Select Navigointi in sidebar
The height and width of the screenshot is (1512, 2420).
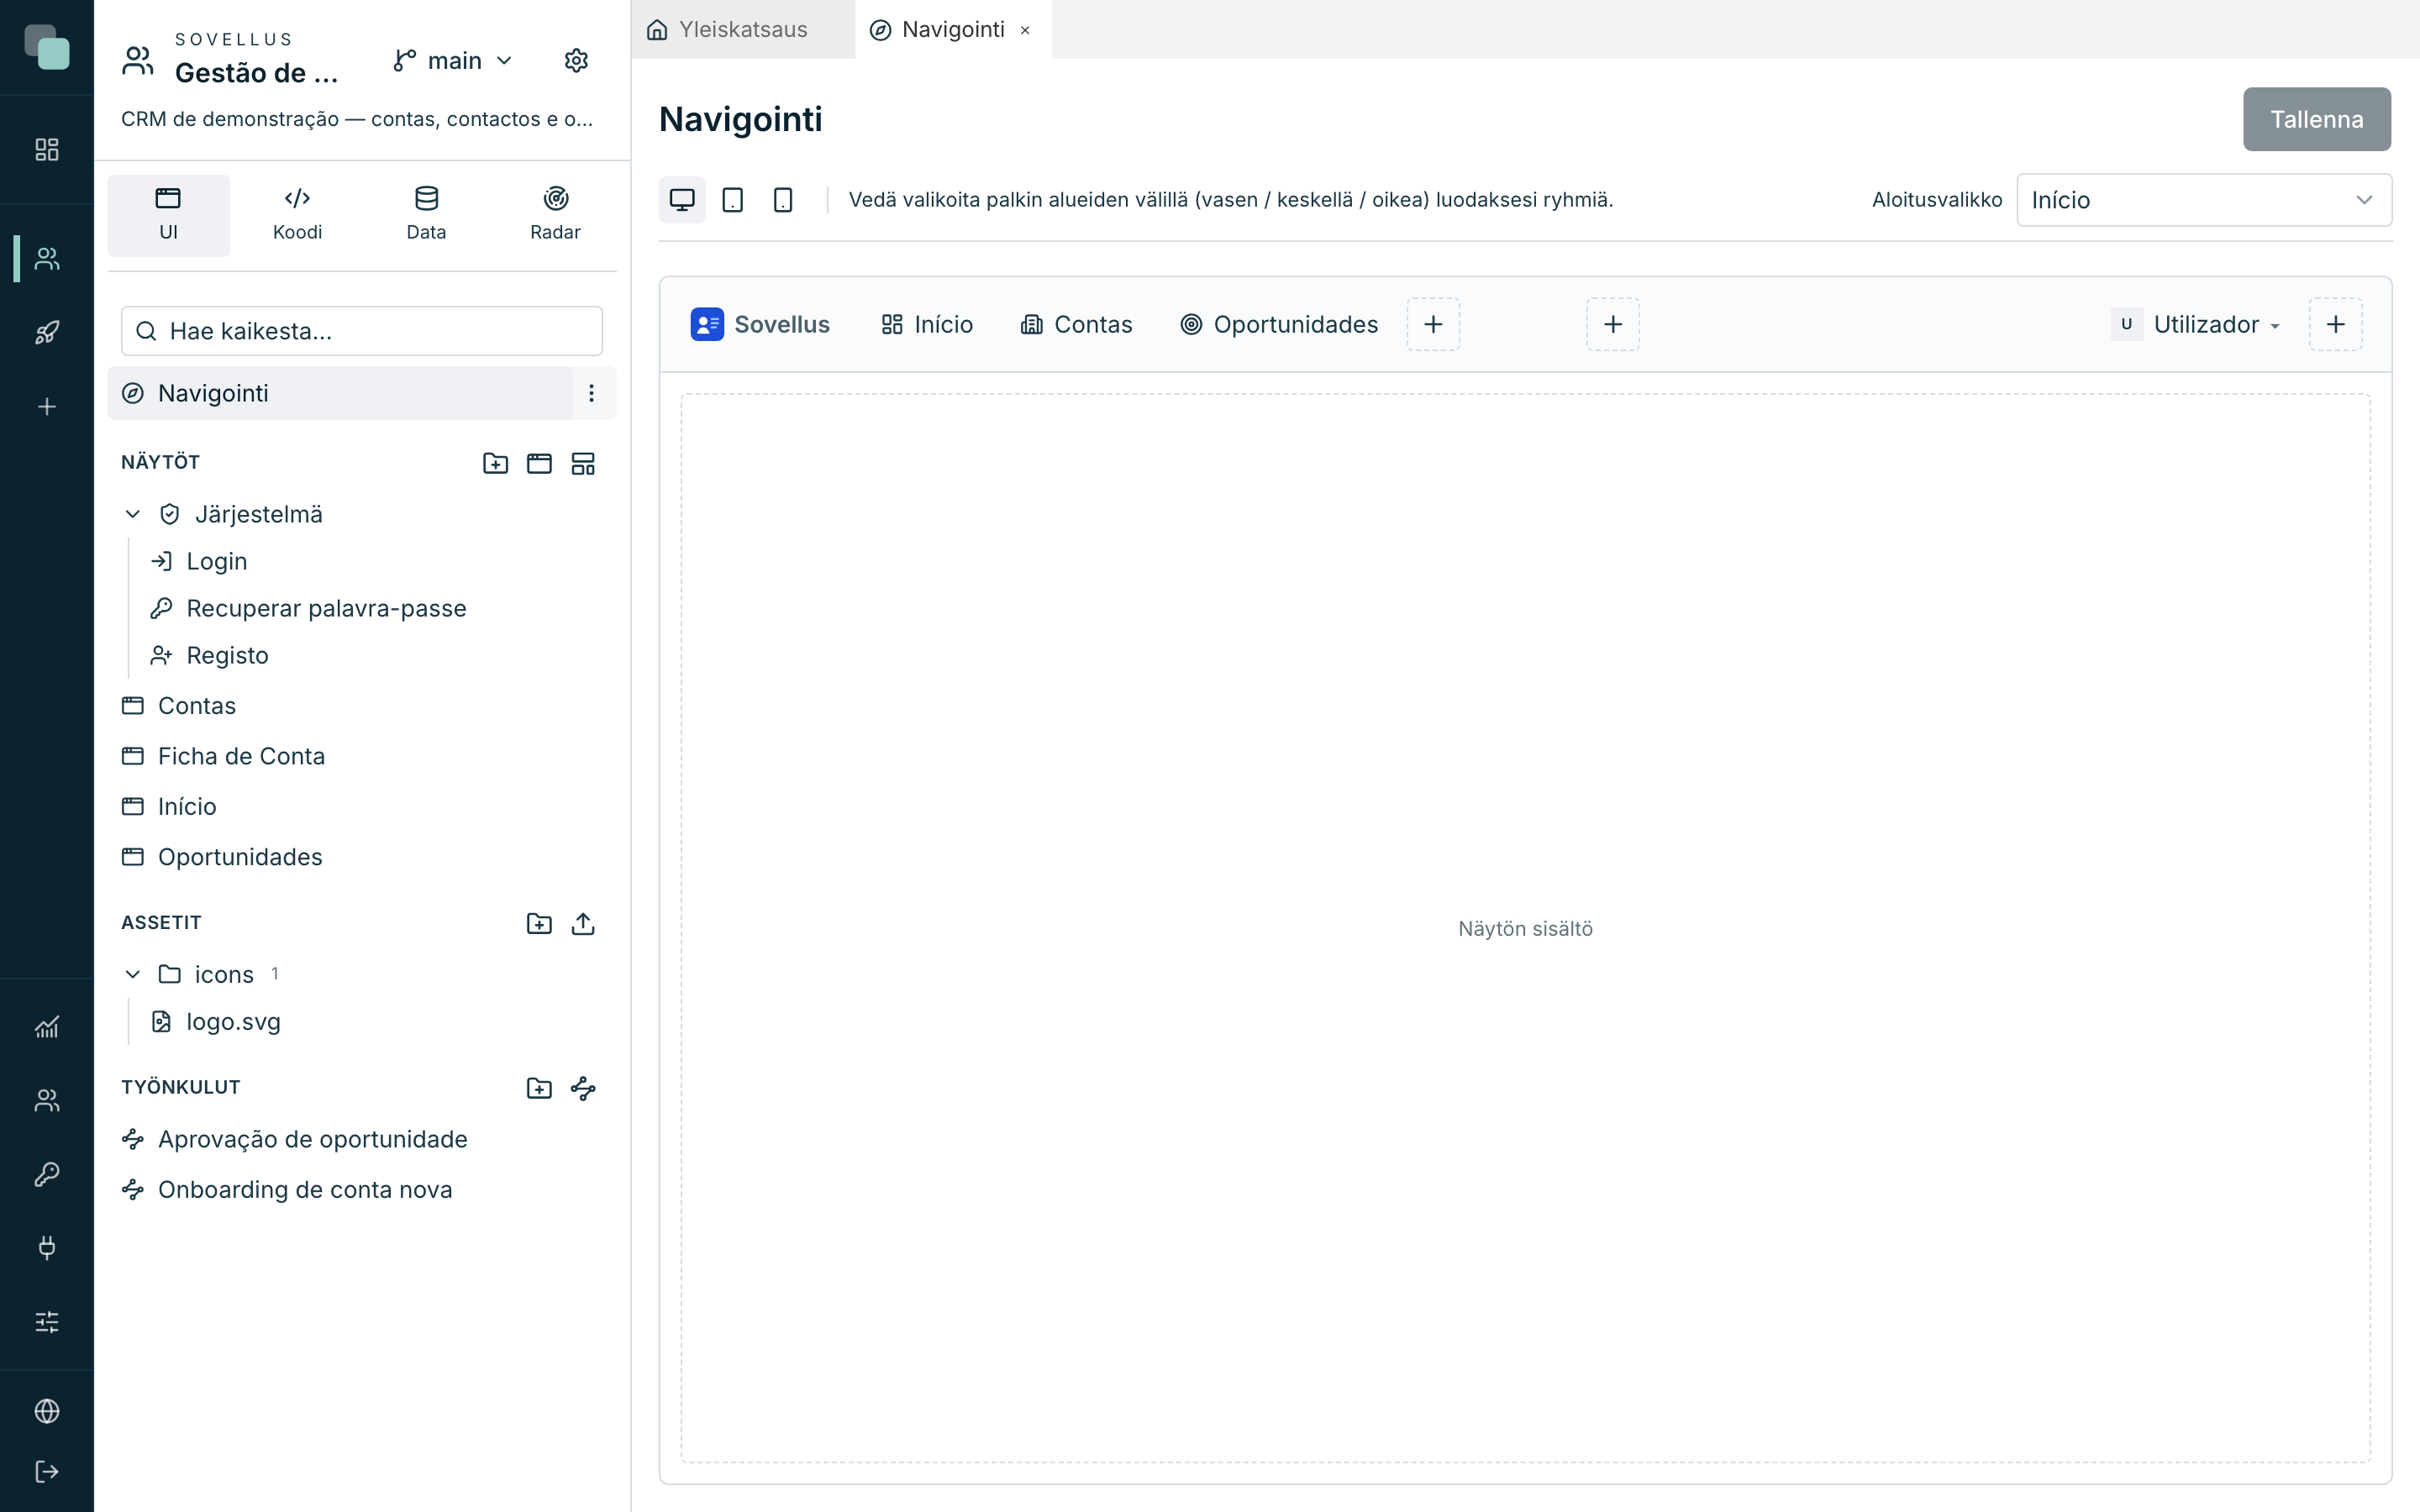(x=340, y=393)
